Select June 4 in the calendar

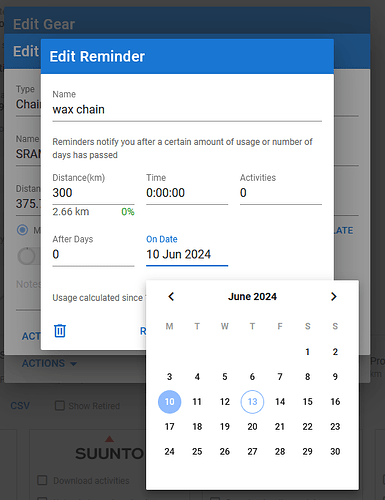[x=197, y=377]
